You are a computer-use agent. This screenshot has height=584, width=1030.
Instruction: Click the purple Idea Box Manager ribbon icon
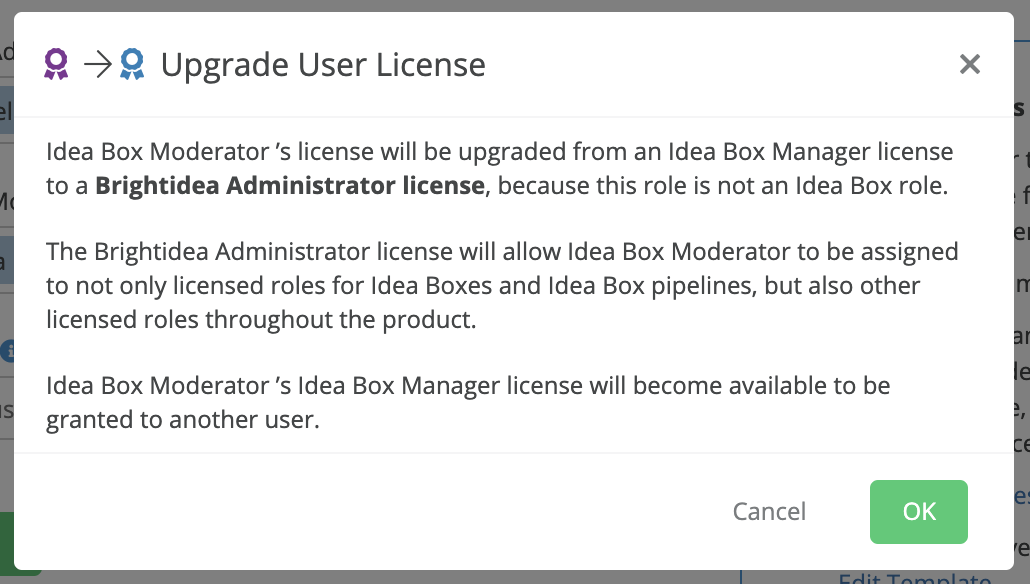[x=56, y=64]
